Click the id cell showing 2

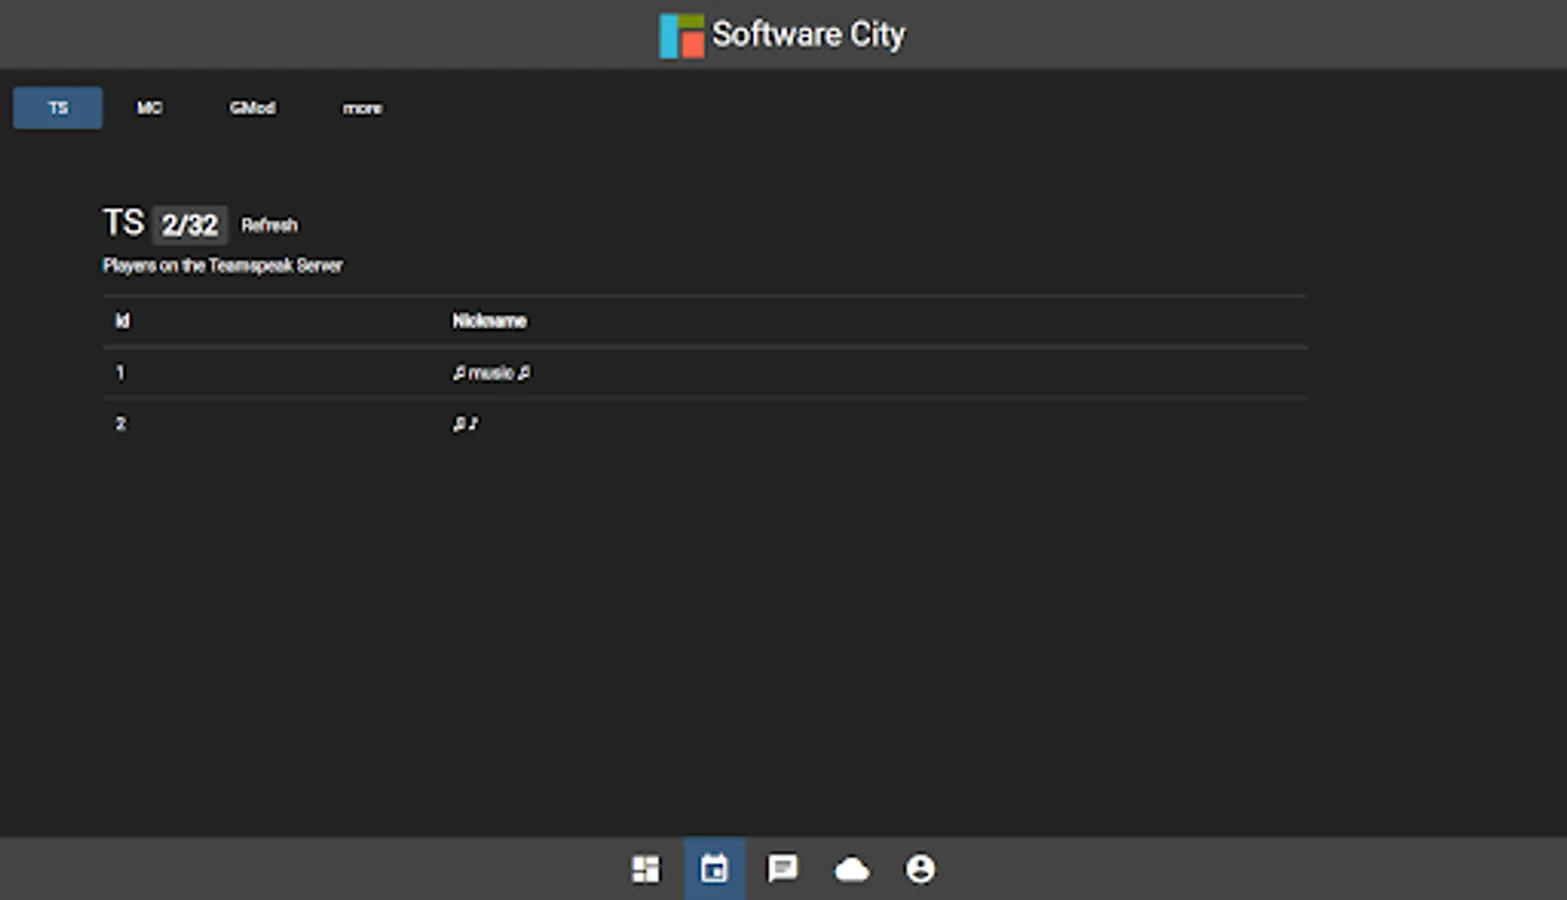click(120, 424)
